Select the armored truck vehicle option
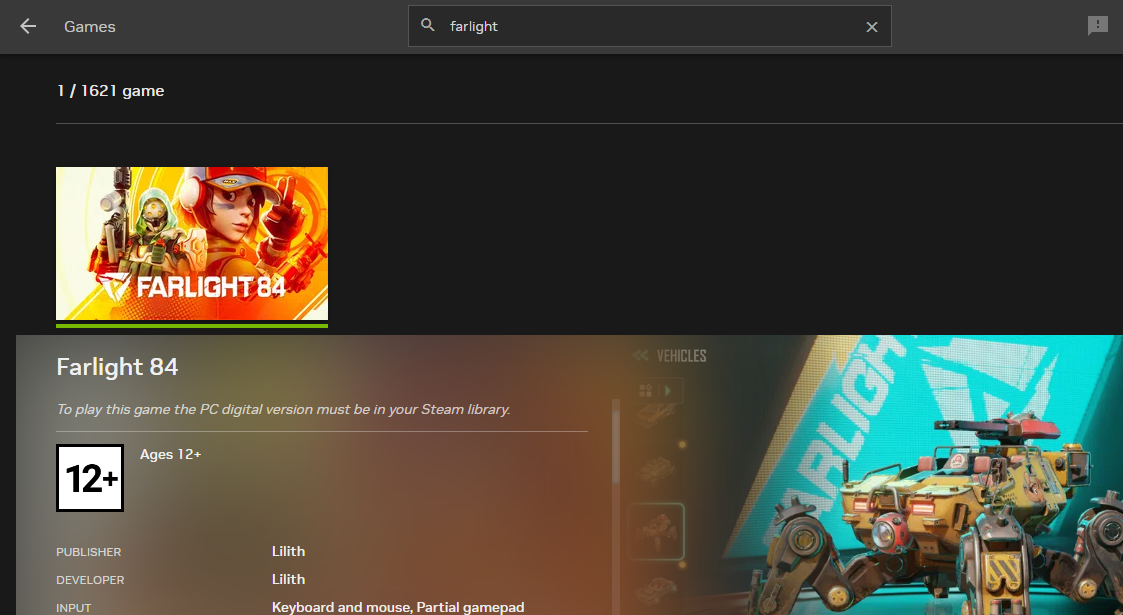Viewport: 1123px width, 615px height. coord(657,468)
